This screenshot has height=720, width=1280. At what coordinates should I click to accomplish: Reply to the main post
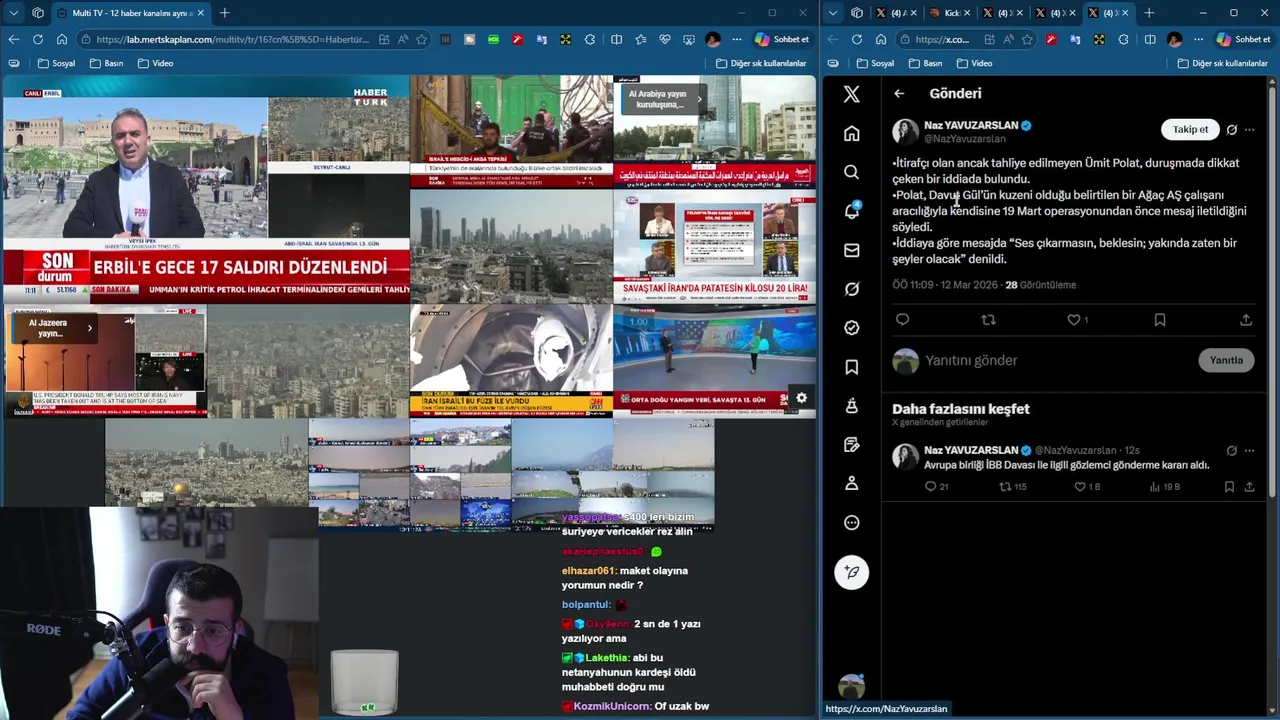coord(902,320)
